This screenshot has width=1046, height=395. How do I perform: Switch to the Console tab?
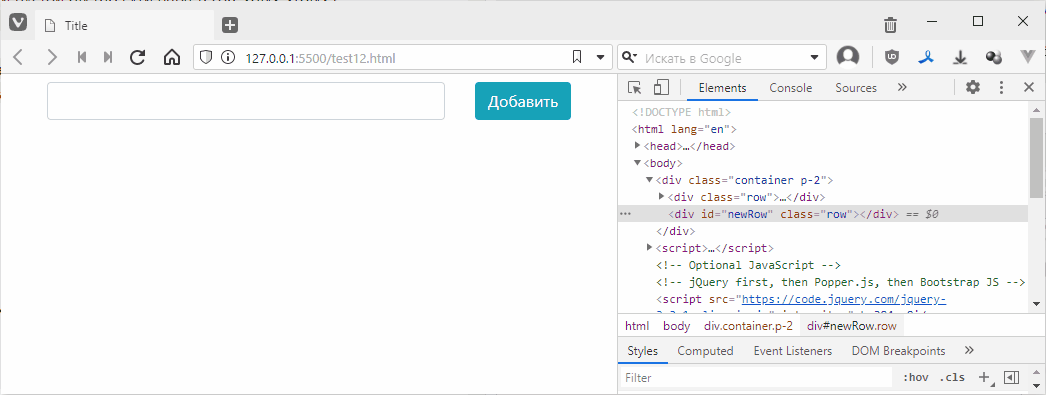click(791, 88)
